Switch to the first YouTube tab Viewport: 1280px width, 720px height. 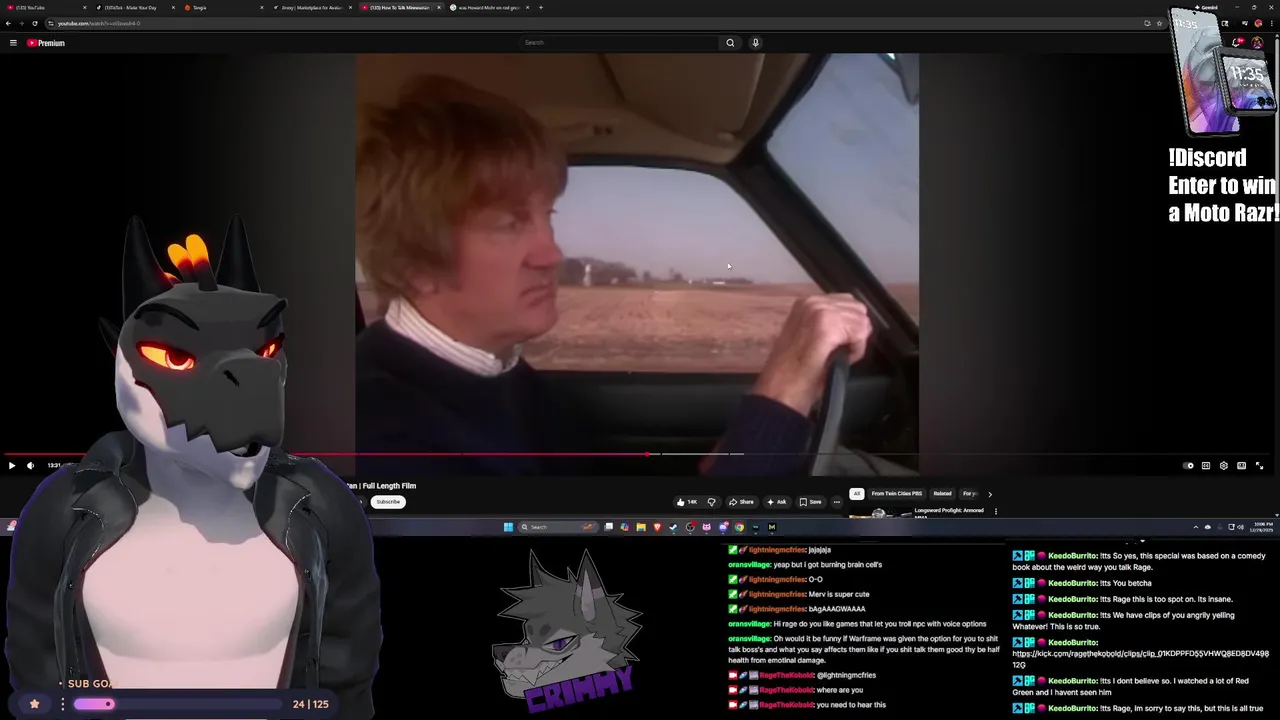(x=45, y=7)
